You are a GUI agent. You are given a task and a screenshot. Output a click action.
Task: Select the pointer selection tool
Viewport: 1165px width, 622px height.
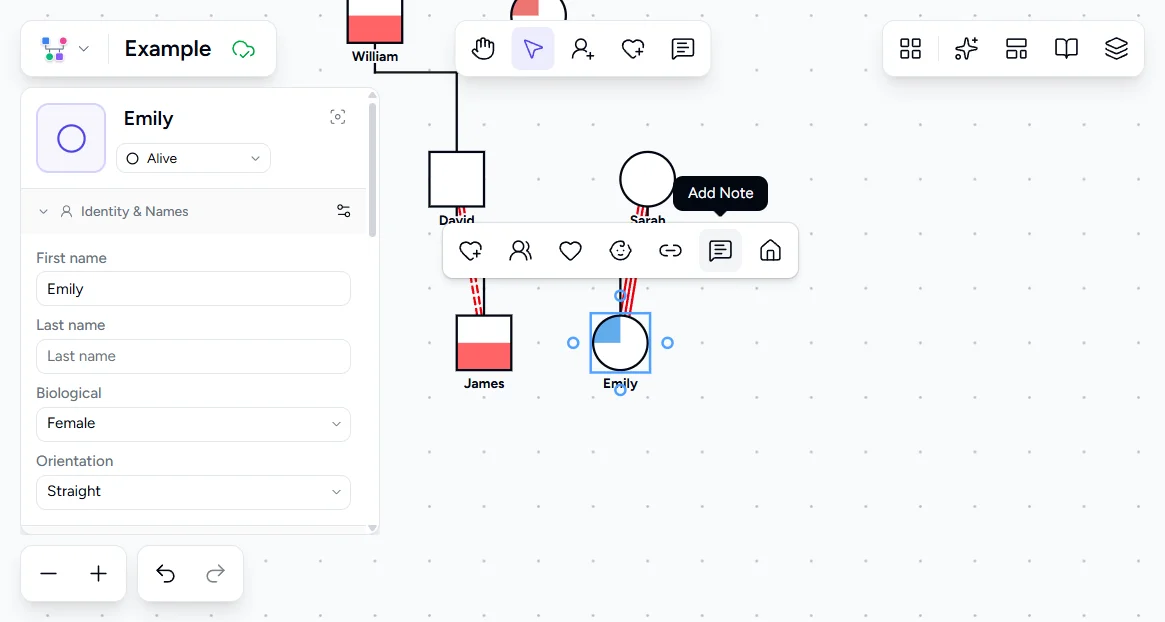click(533, 49)
